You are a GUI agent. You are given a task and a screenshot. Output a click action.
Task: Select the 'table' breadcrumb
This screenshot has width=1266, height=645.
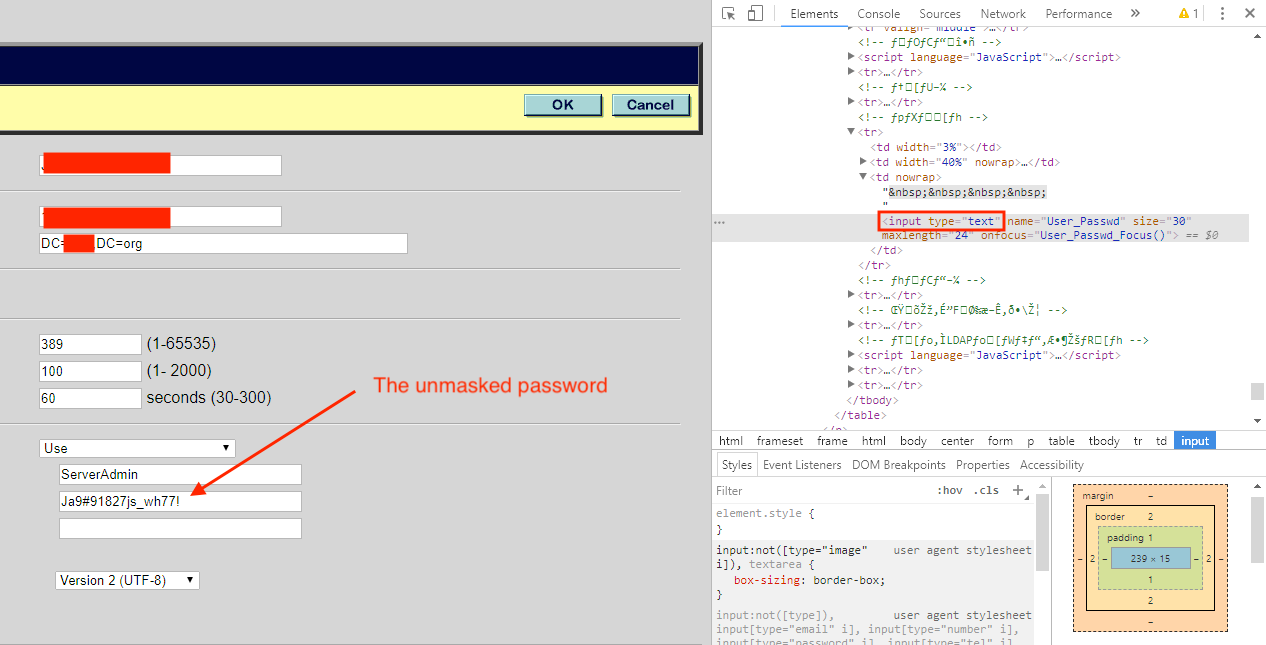pos(1062,441)
